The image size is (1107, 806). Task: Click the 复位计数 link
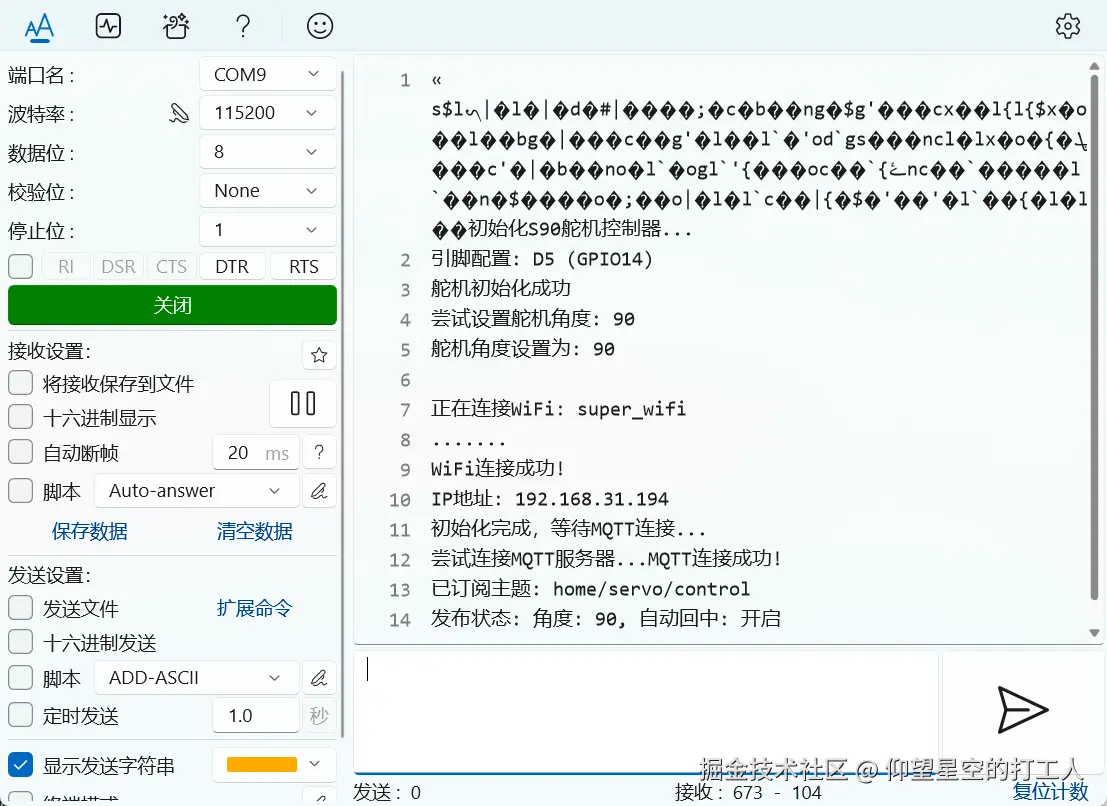(1051, 792)
